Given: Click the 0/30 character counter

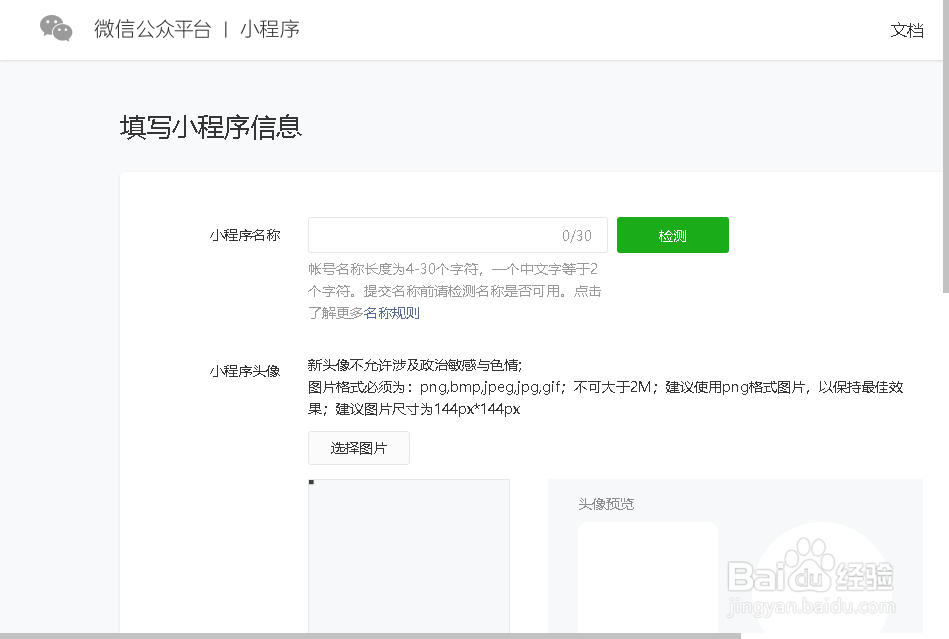Looking at the screenshot, I should point(577,235).
